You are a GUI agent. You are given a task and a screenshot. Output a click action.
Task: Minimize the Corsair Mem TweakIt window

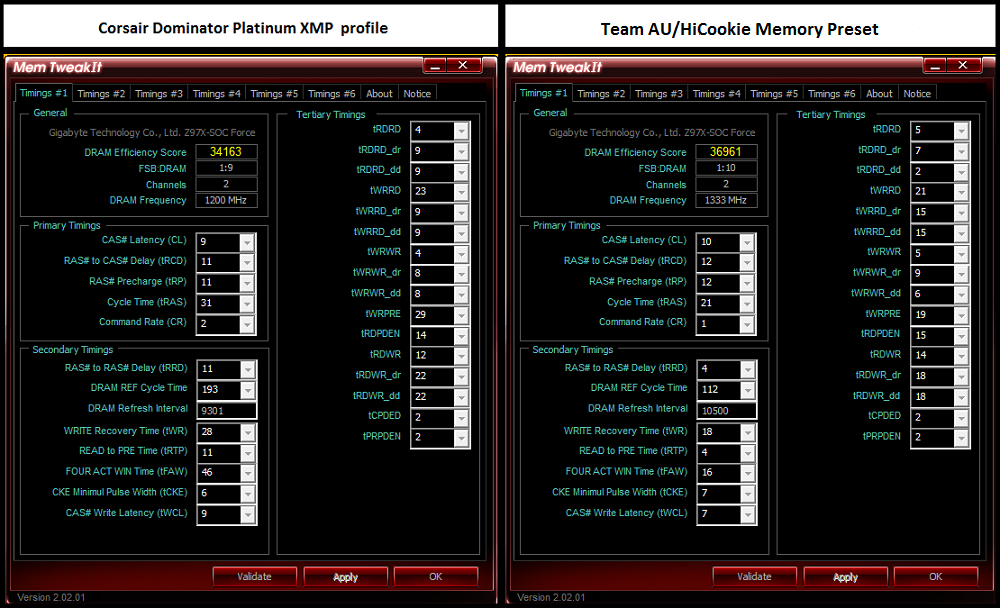click(436, 66)
